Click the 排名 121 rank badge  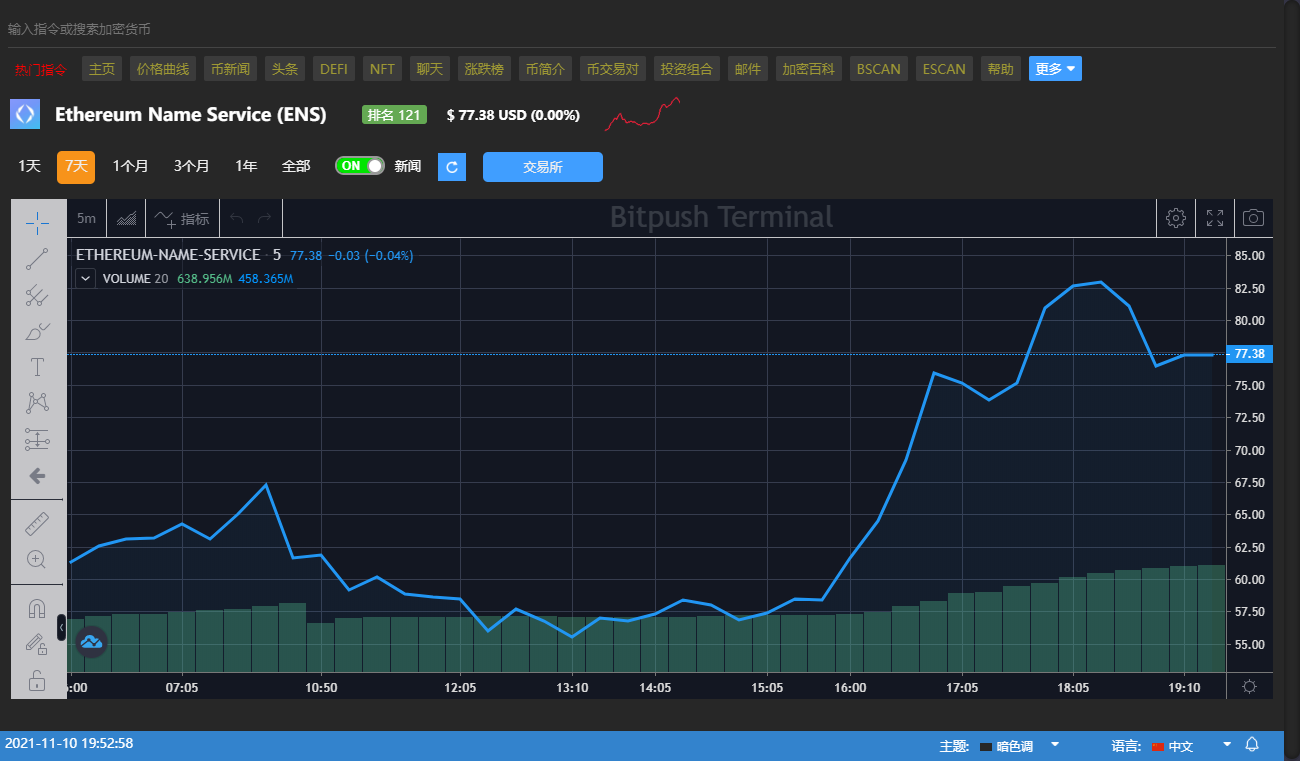394,115
